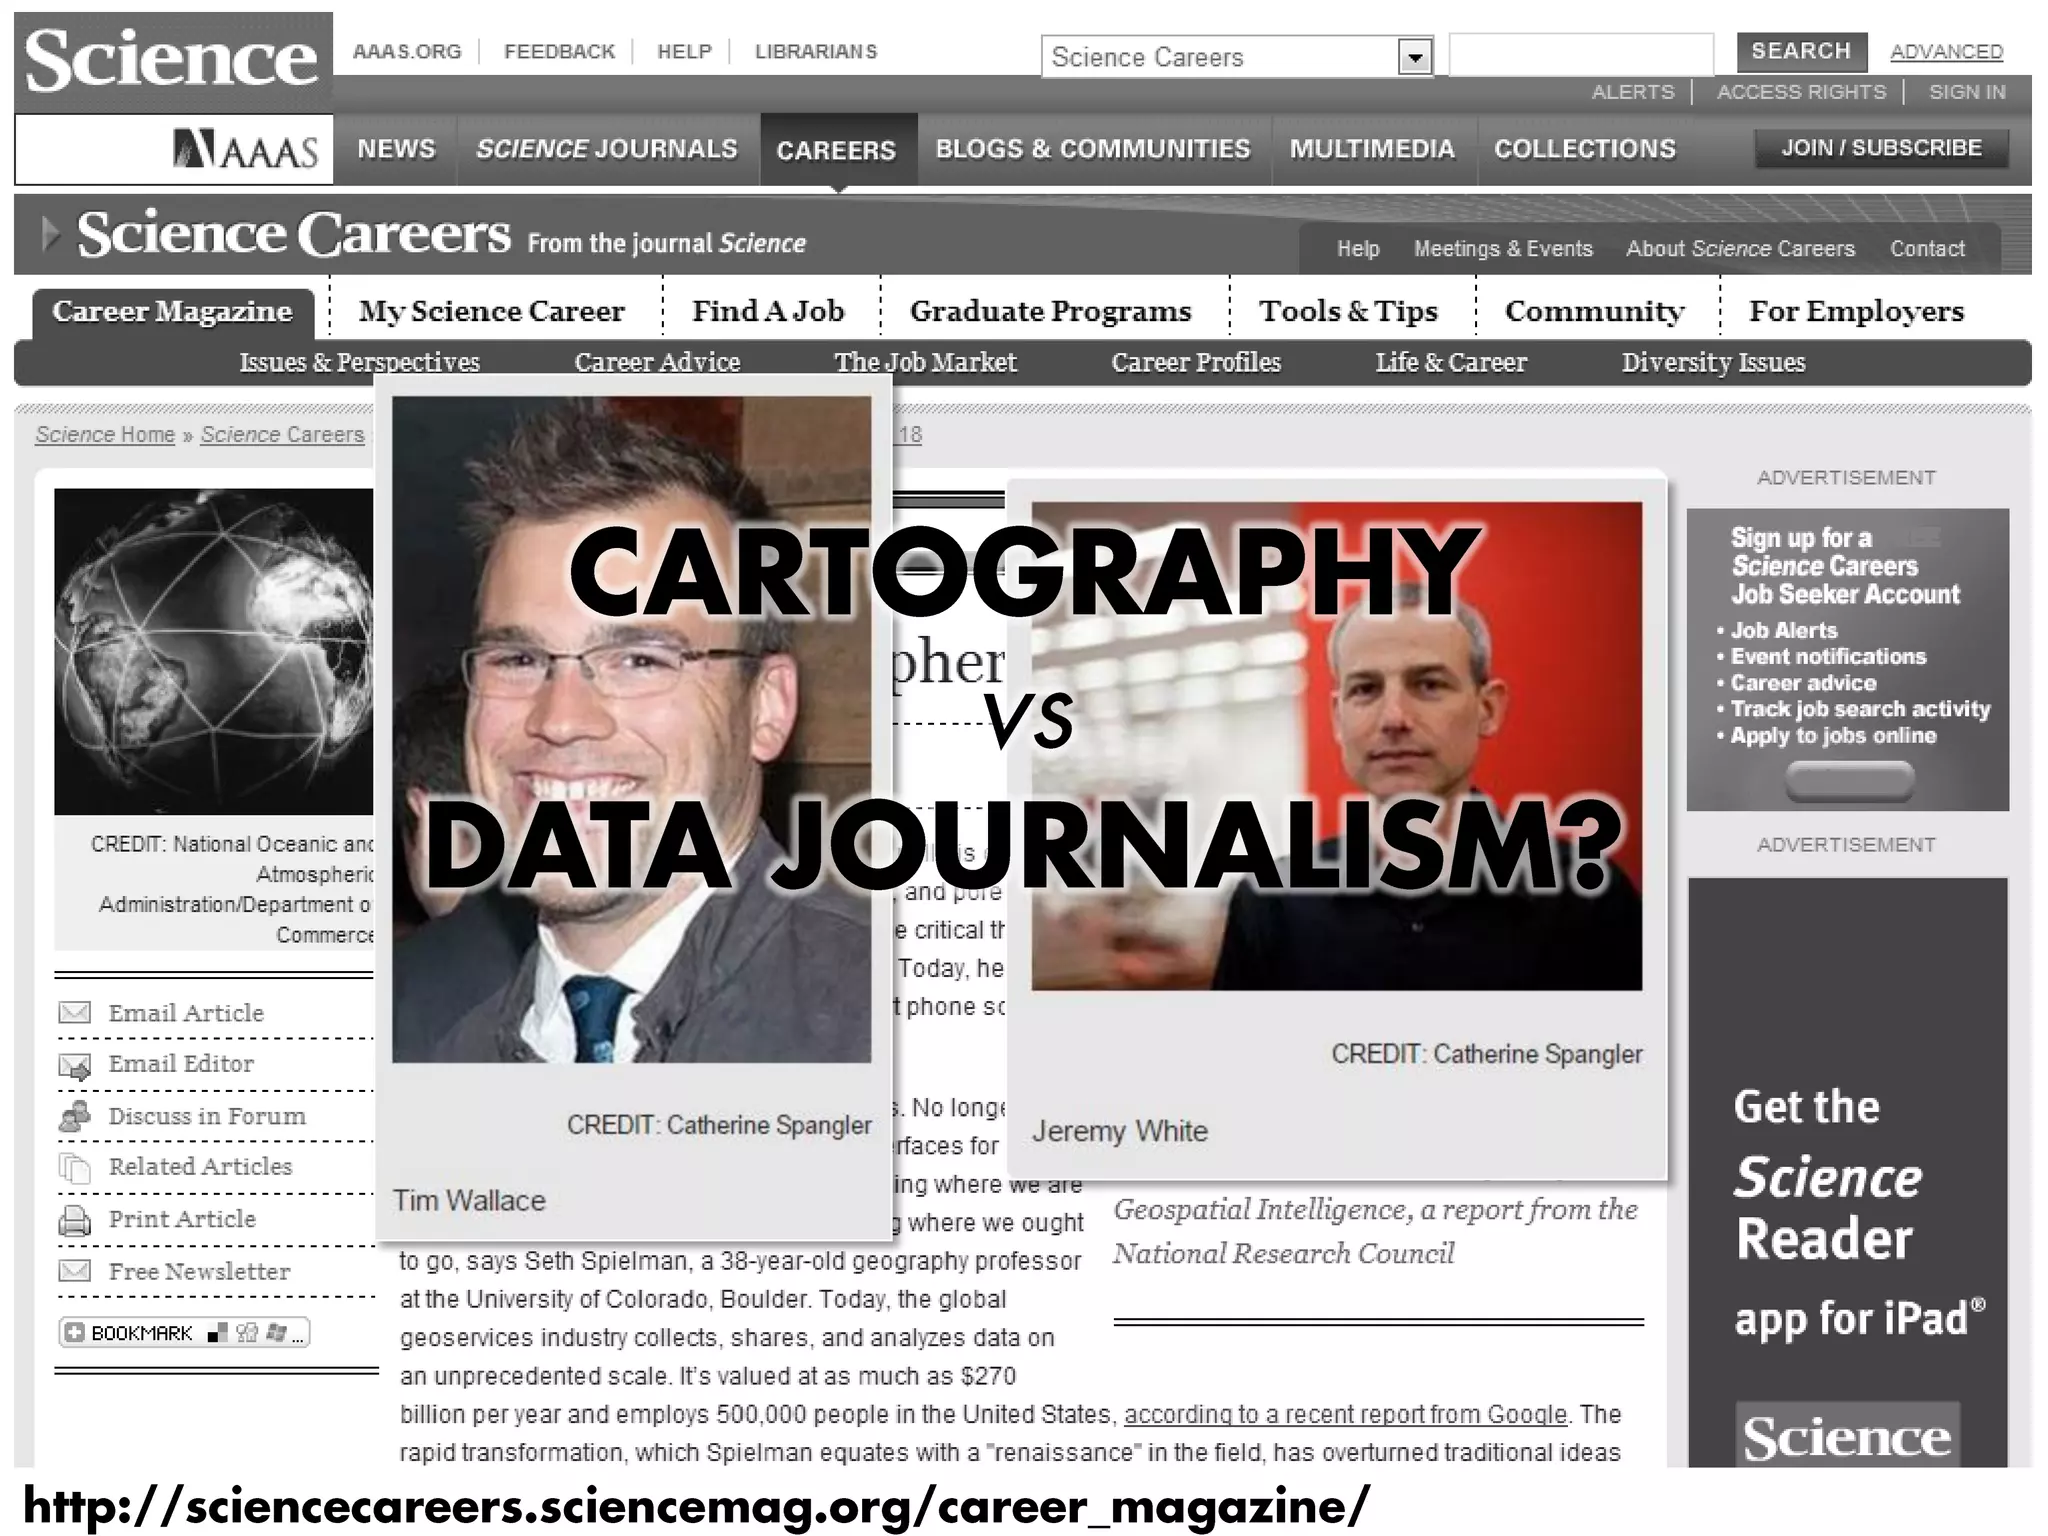Screen dimensions: 2048x1536
Task: Open About Science Careers link
Action: pos(1740,249)
